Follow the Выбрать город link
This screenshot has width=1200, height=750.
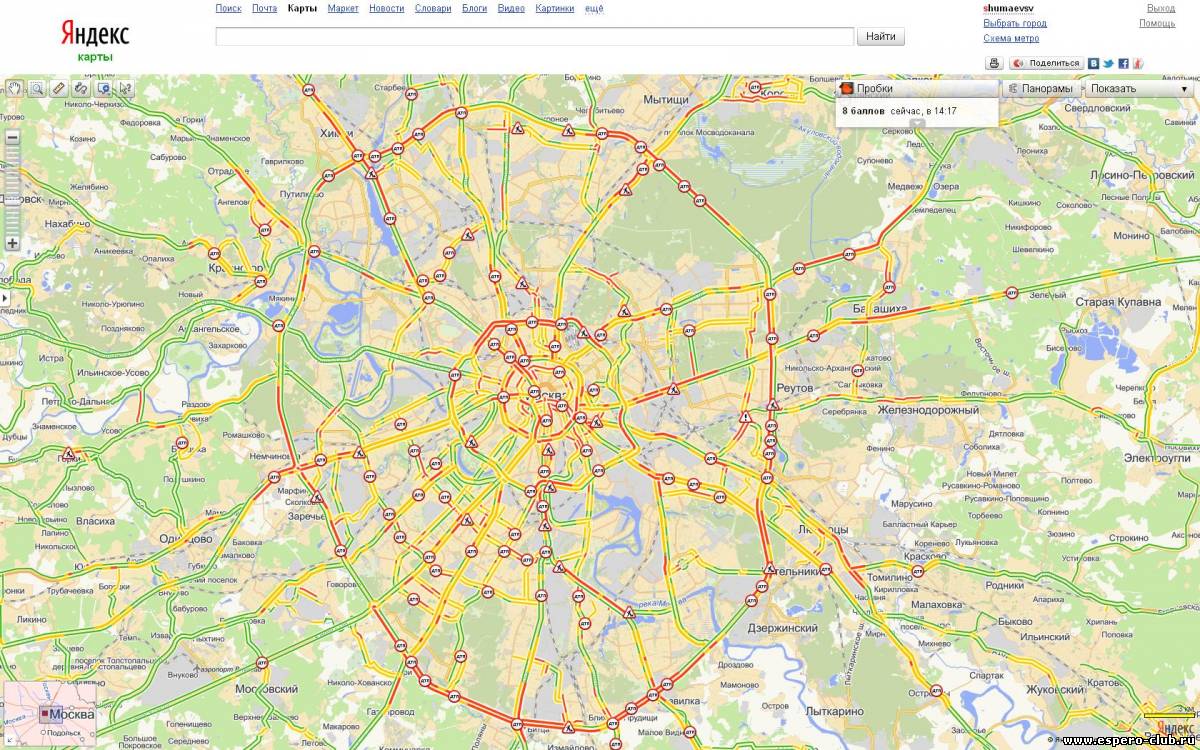1015,23
